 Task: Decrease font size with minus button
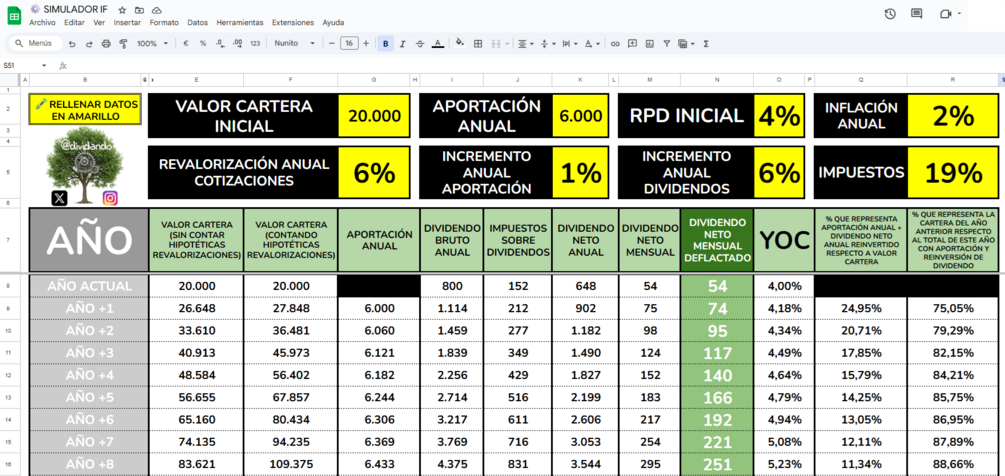pyautogui.click(x=331, y=44)
